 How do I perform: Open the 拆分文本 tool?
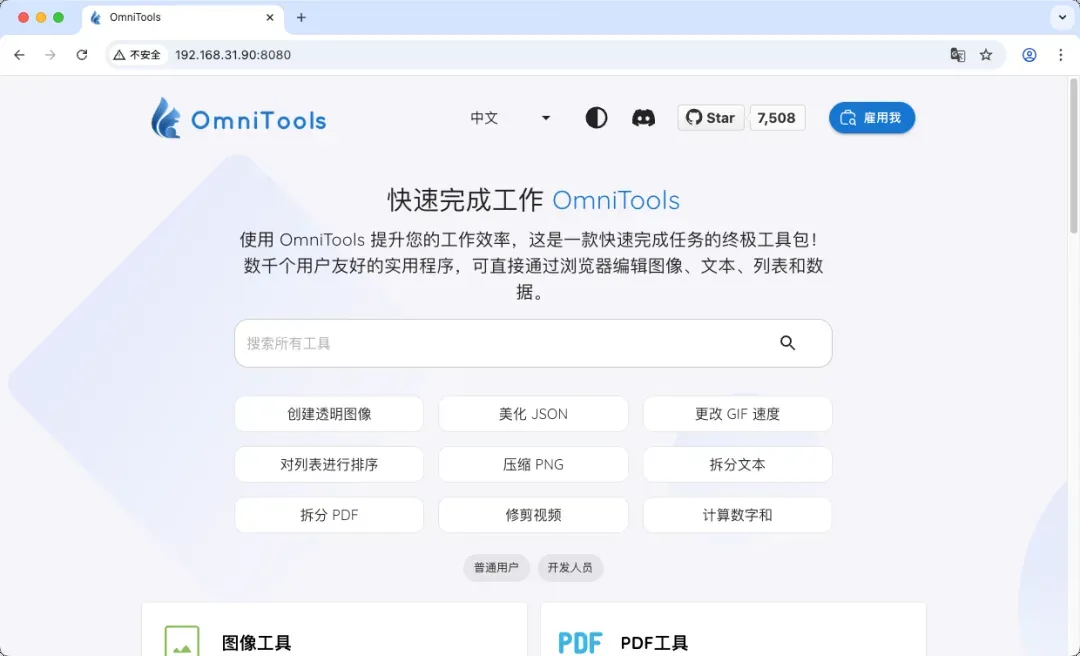[738, 464]
